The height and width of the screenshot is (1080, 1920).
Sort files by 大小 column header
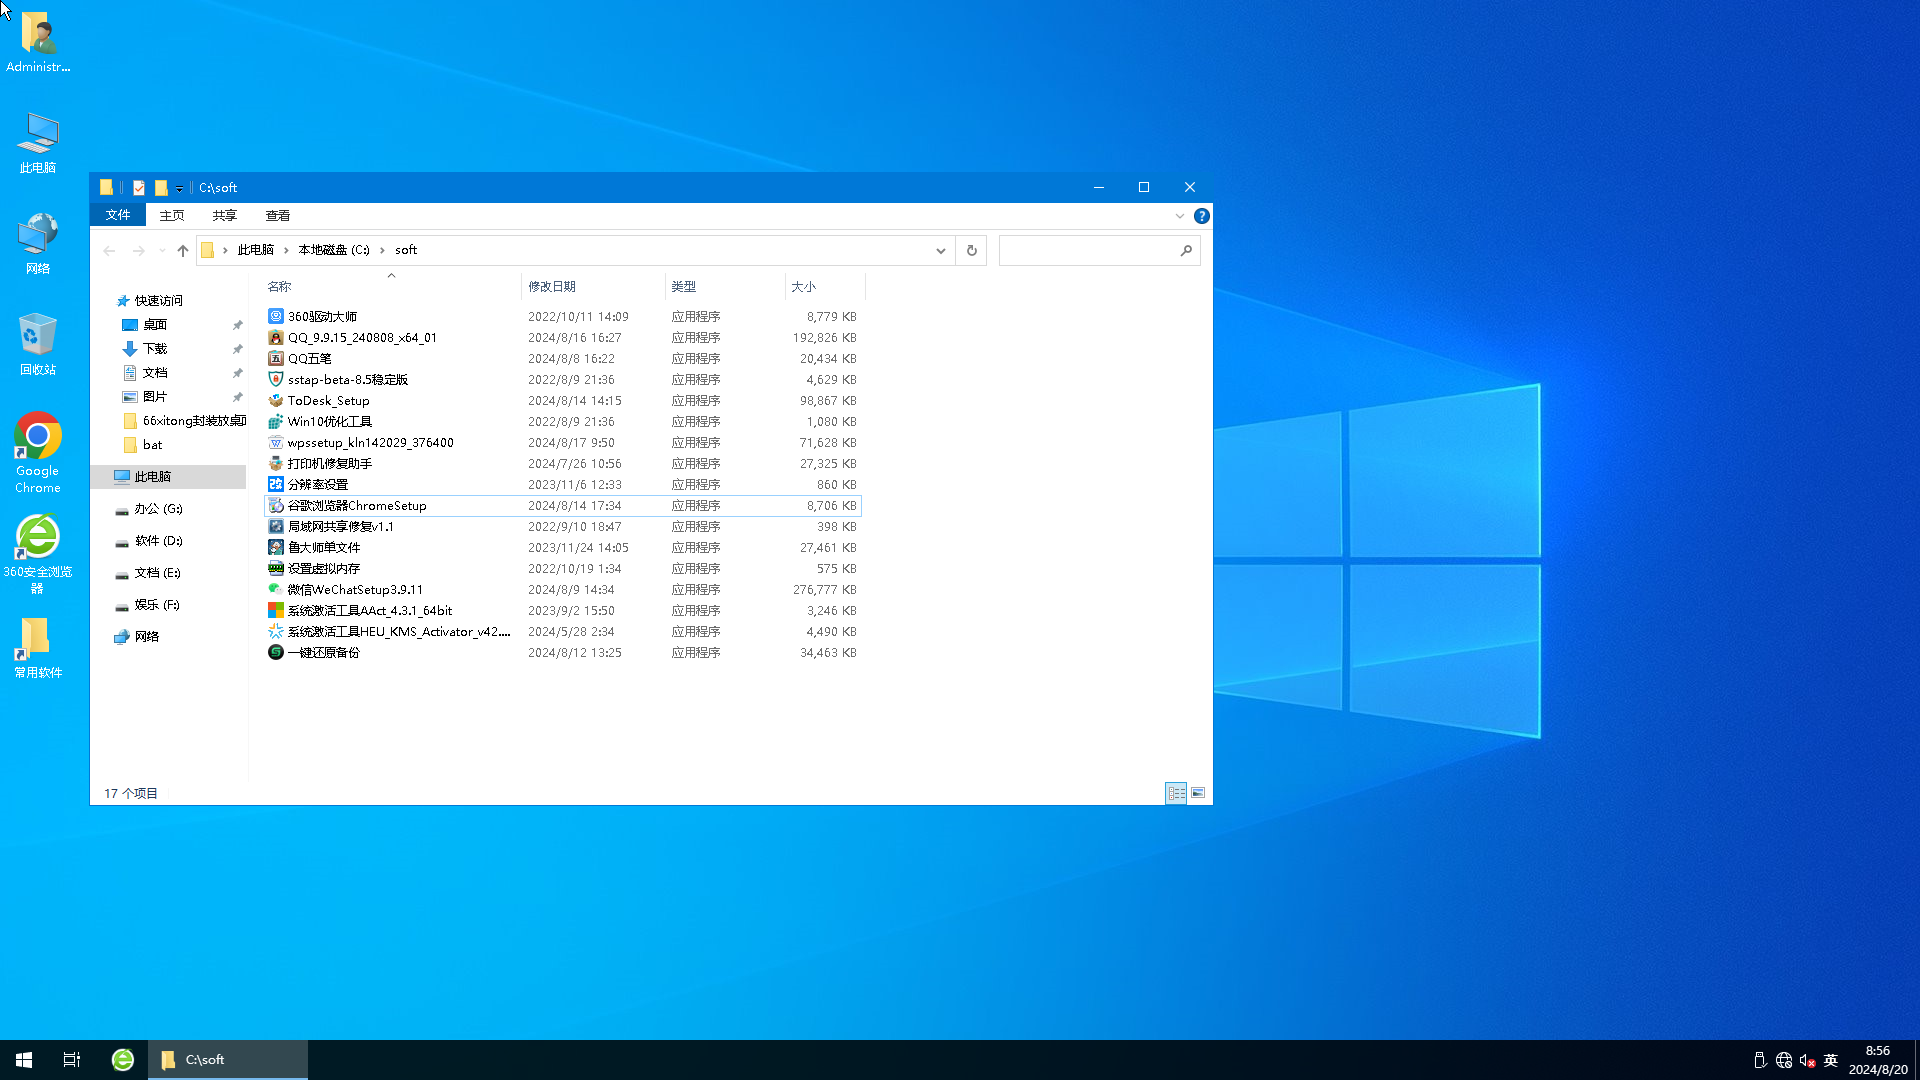(825, 286)
